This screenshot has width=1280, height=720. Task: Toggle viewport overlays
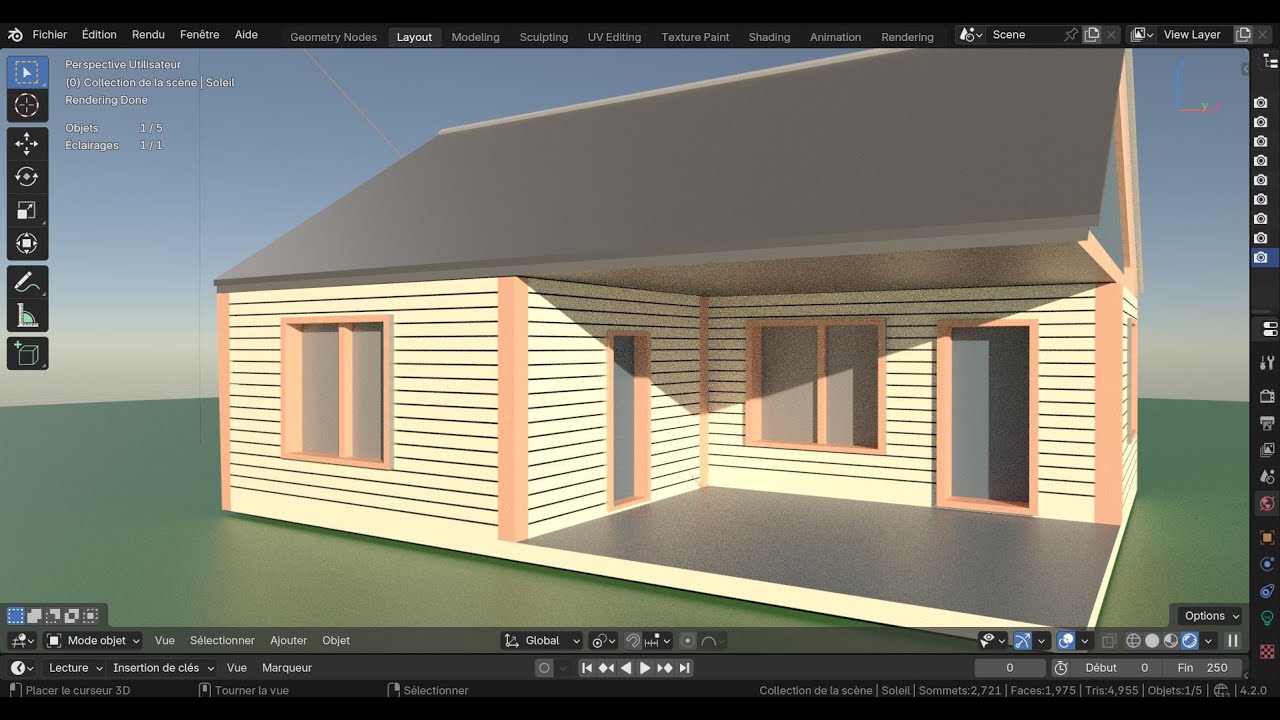(1066, 641)
